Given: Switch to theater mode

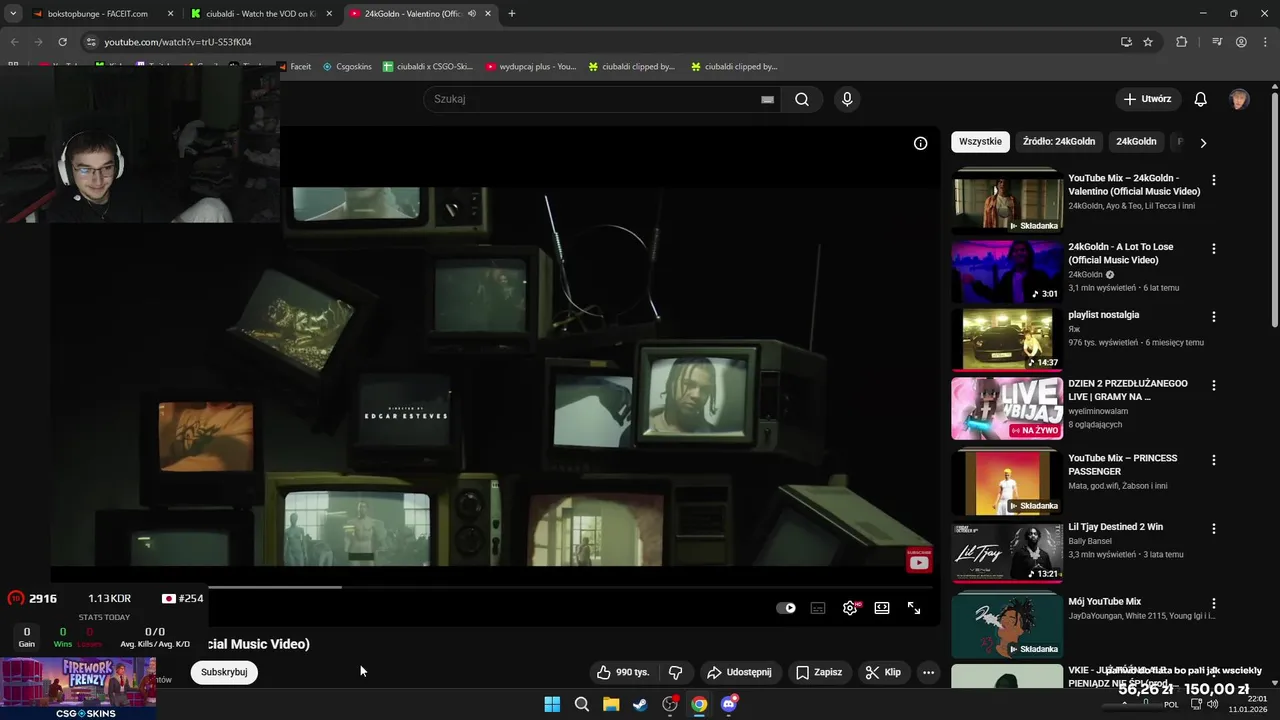Looking at the screenshot, I should 882,608.
